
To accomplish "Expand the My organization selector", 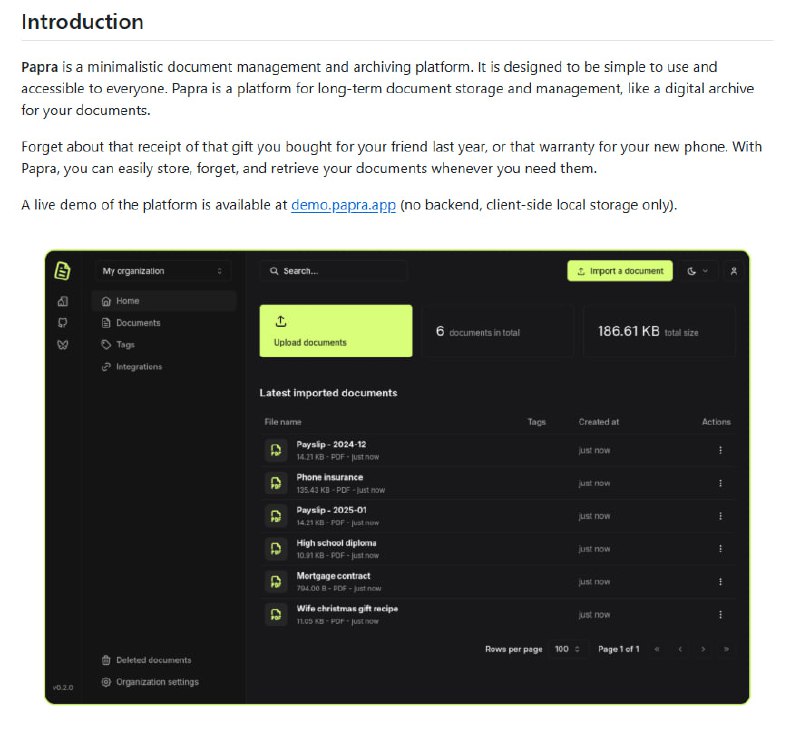I will click(163, 271).
